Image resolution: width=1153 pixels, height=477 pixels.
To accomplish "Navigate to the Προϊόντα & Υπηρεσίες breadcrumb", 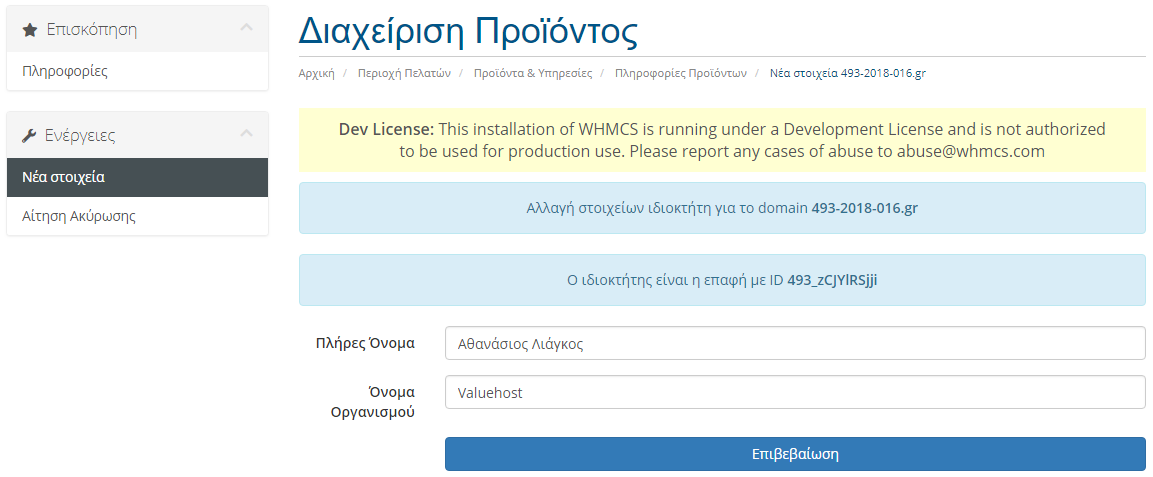I will point(533,74).
